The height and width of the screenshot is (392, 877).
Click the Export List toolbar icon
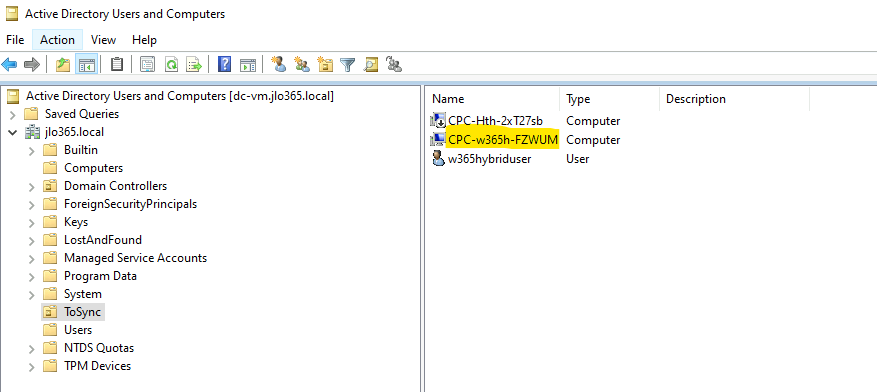194,65
